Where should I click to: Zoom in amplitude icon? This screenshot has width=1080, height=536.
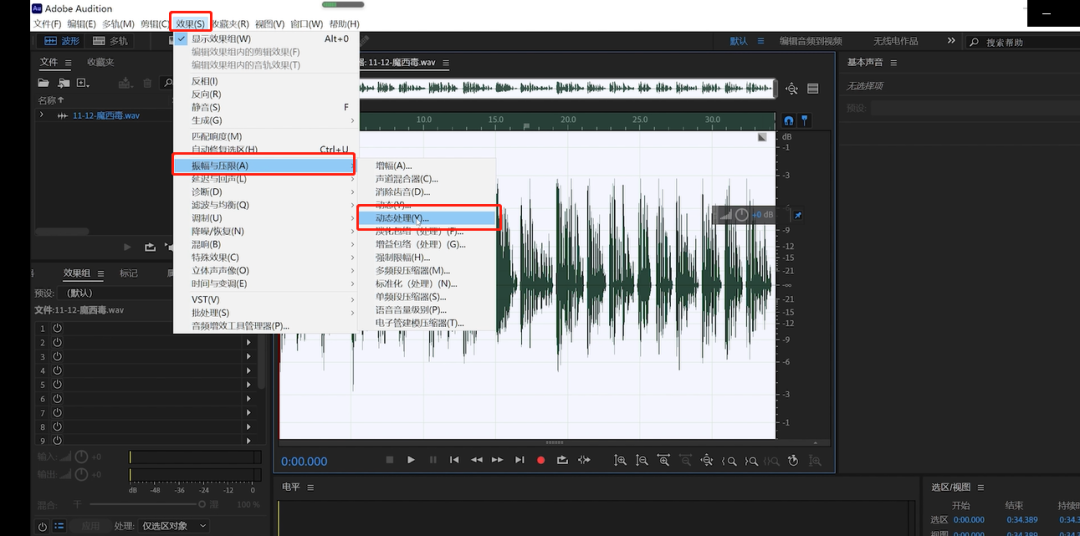click(621, 460)
